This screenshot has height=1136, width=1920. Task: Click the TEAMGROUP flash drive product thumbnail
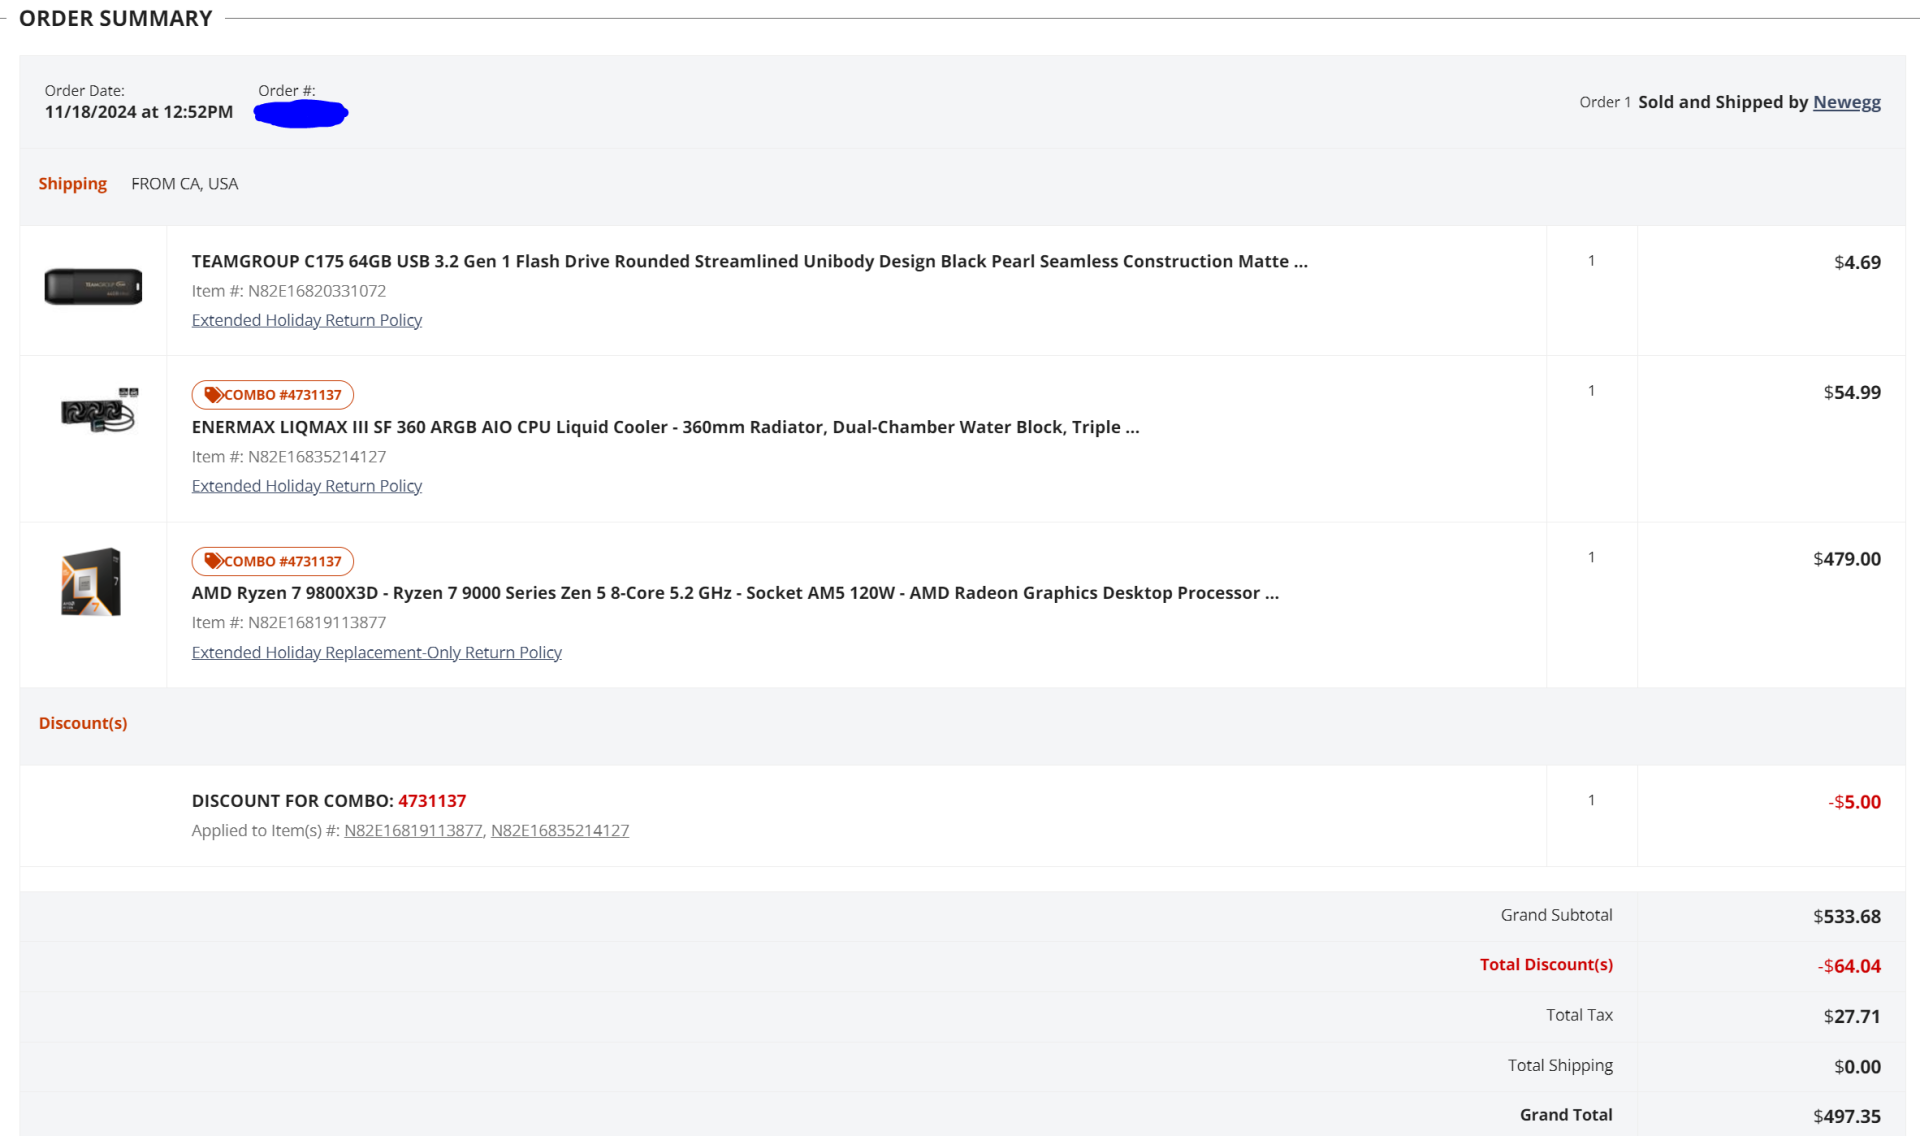pyautogui.click(x=93, y=287)
